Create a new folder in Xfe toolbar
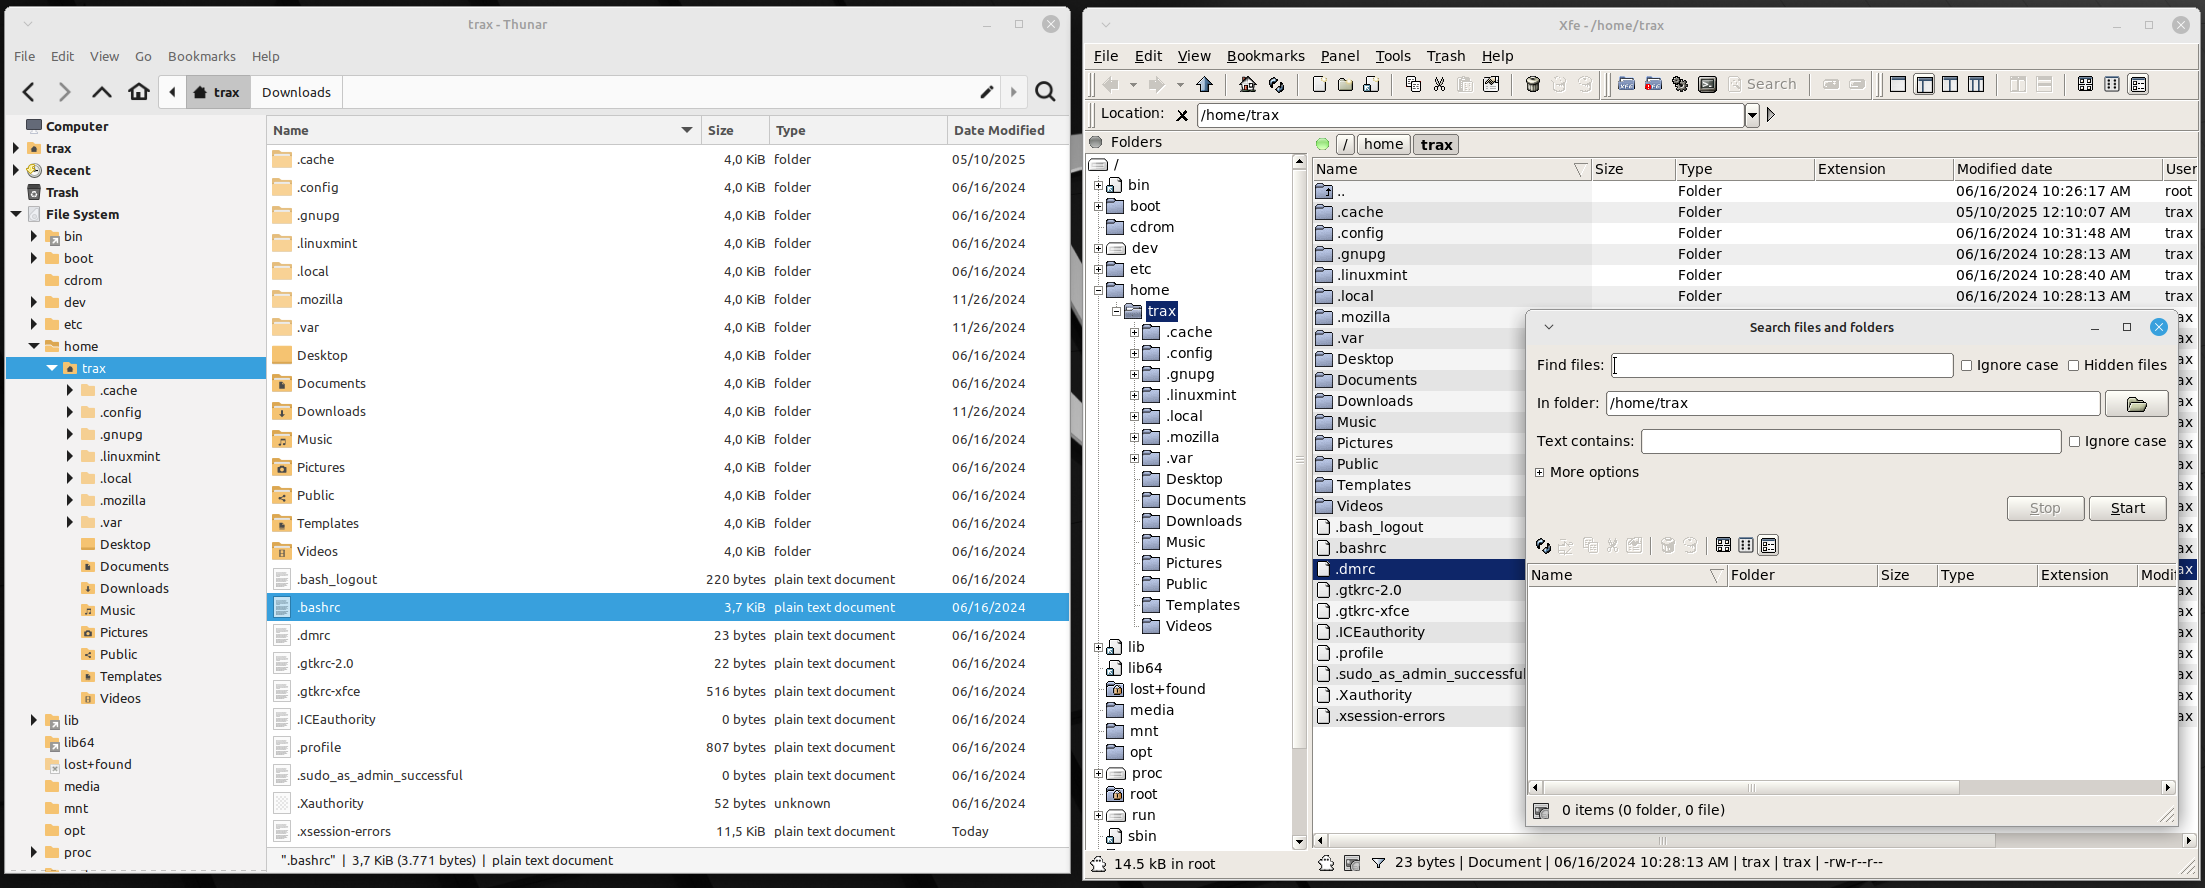Image resolution: width=2205 pixels, height=888 pixels. click(x=1345, y=85)
